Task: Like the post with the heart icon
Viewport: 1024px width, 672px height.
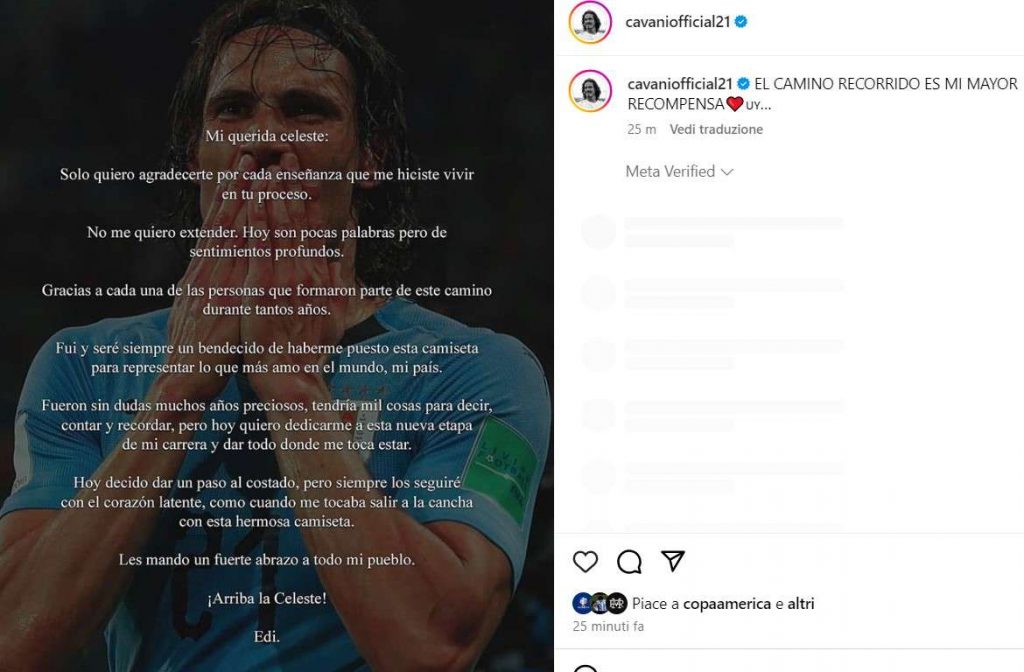Action: (585, 562)
